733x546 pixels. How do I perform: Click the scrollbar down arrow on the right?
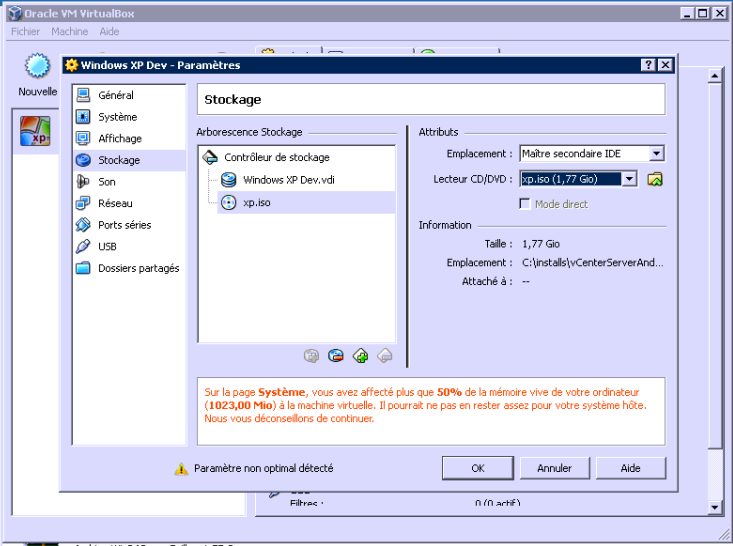point(715,507)
